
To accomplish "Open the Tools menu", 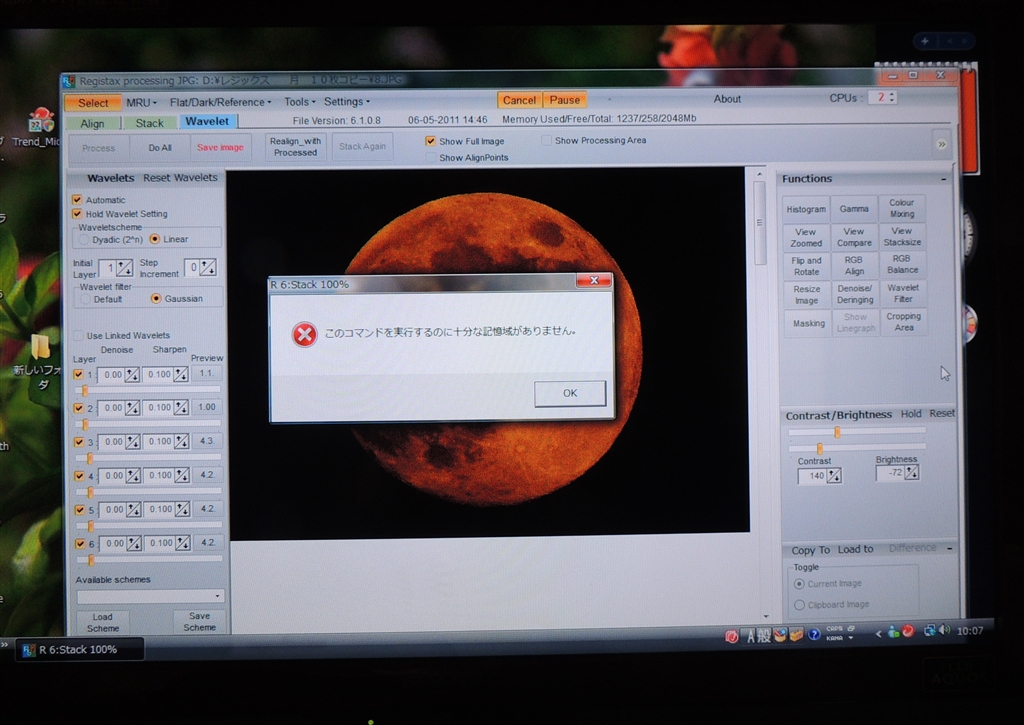I will point(299,102).
